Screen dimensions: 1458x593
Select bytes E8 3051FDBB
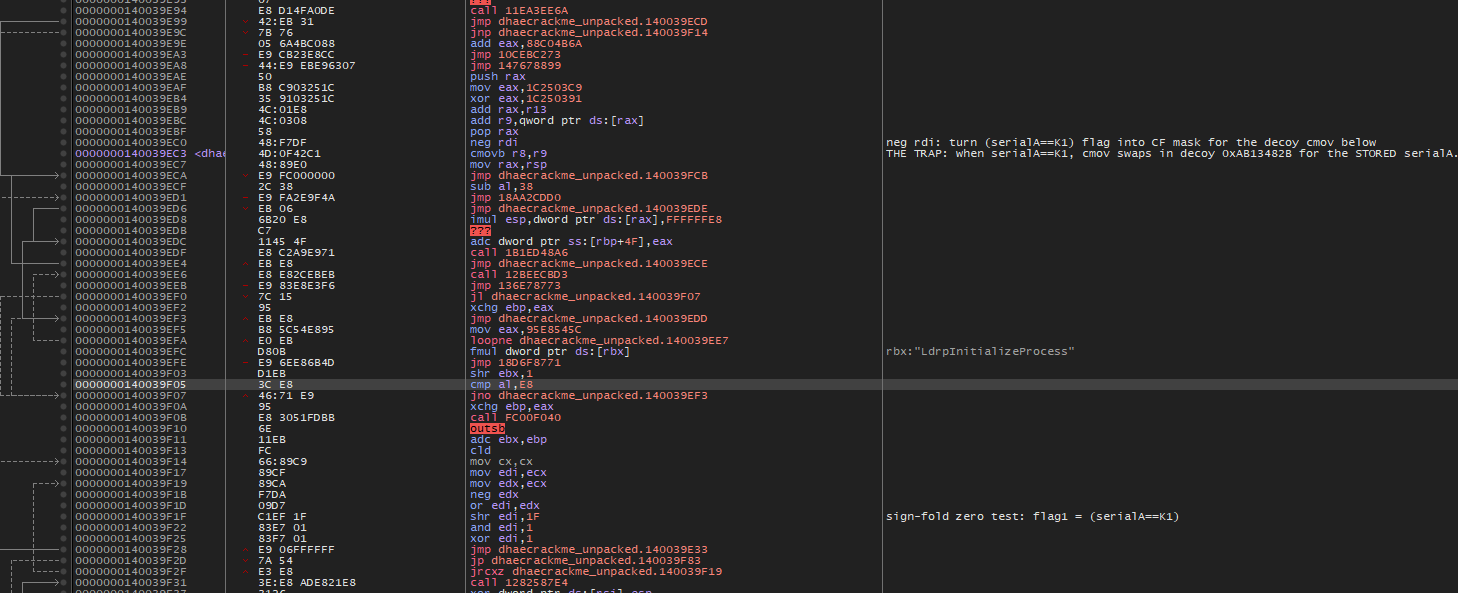(x=296, y=417)
